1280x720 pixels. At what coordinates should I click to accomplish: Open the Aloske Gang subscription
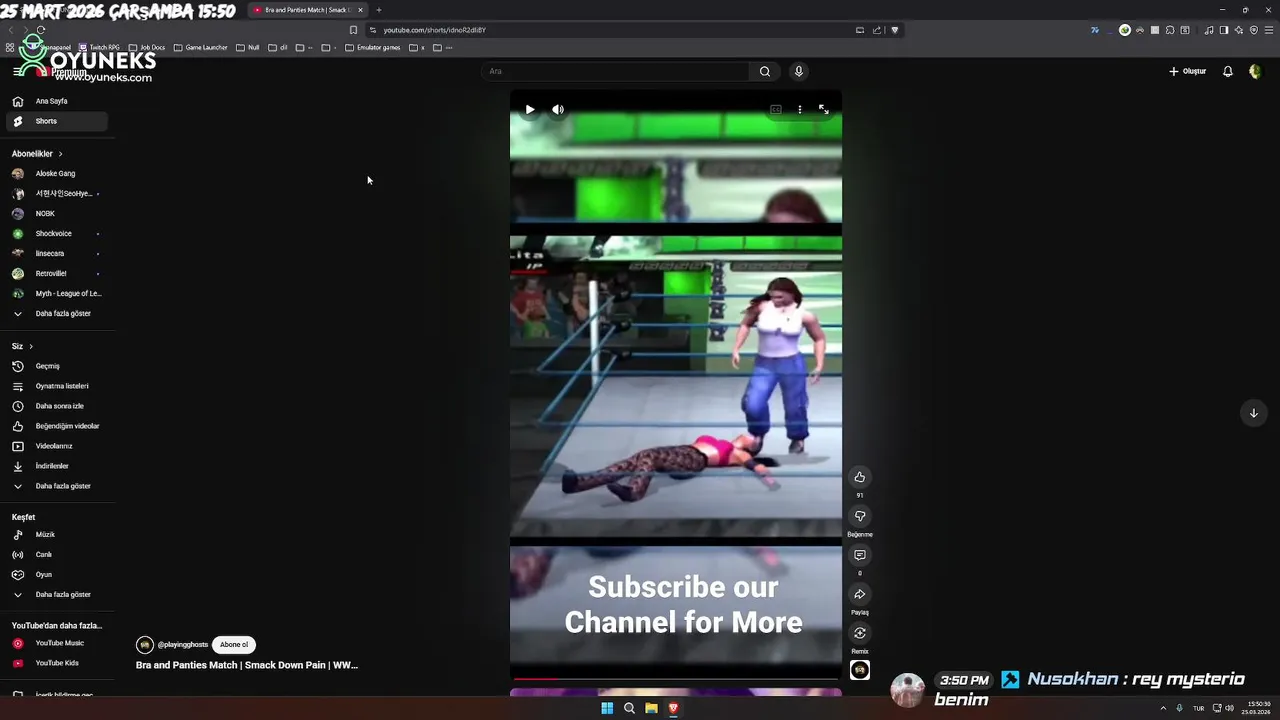coord(56,173)
